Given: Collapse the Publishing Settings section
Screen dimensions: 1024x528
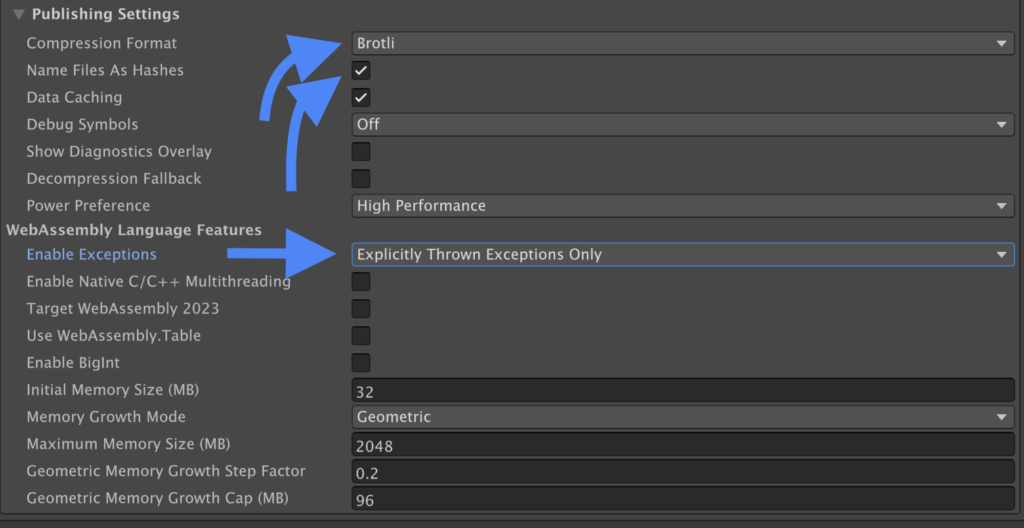Looking at the screenshot, I should click(18, 15).
